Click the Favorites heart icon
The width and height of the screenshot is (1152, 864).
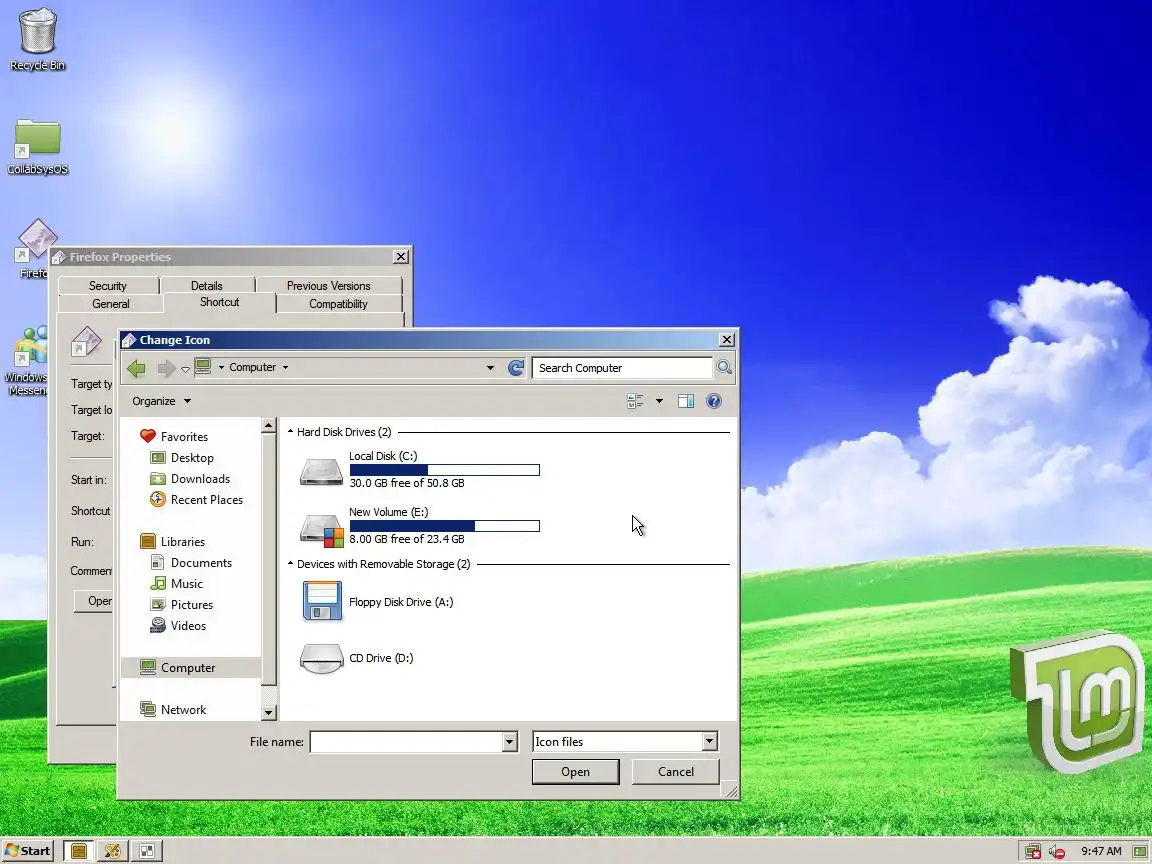[148, 436]
